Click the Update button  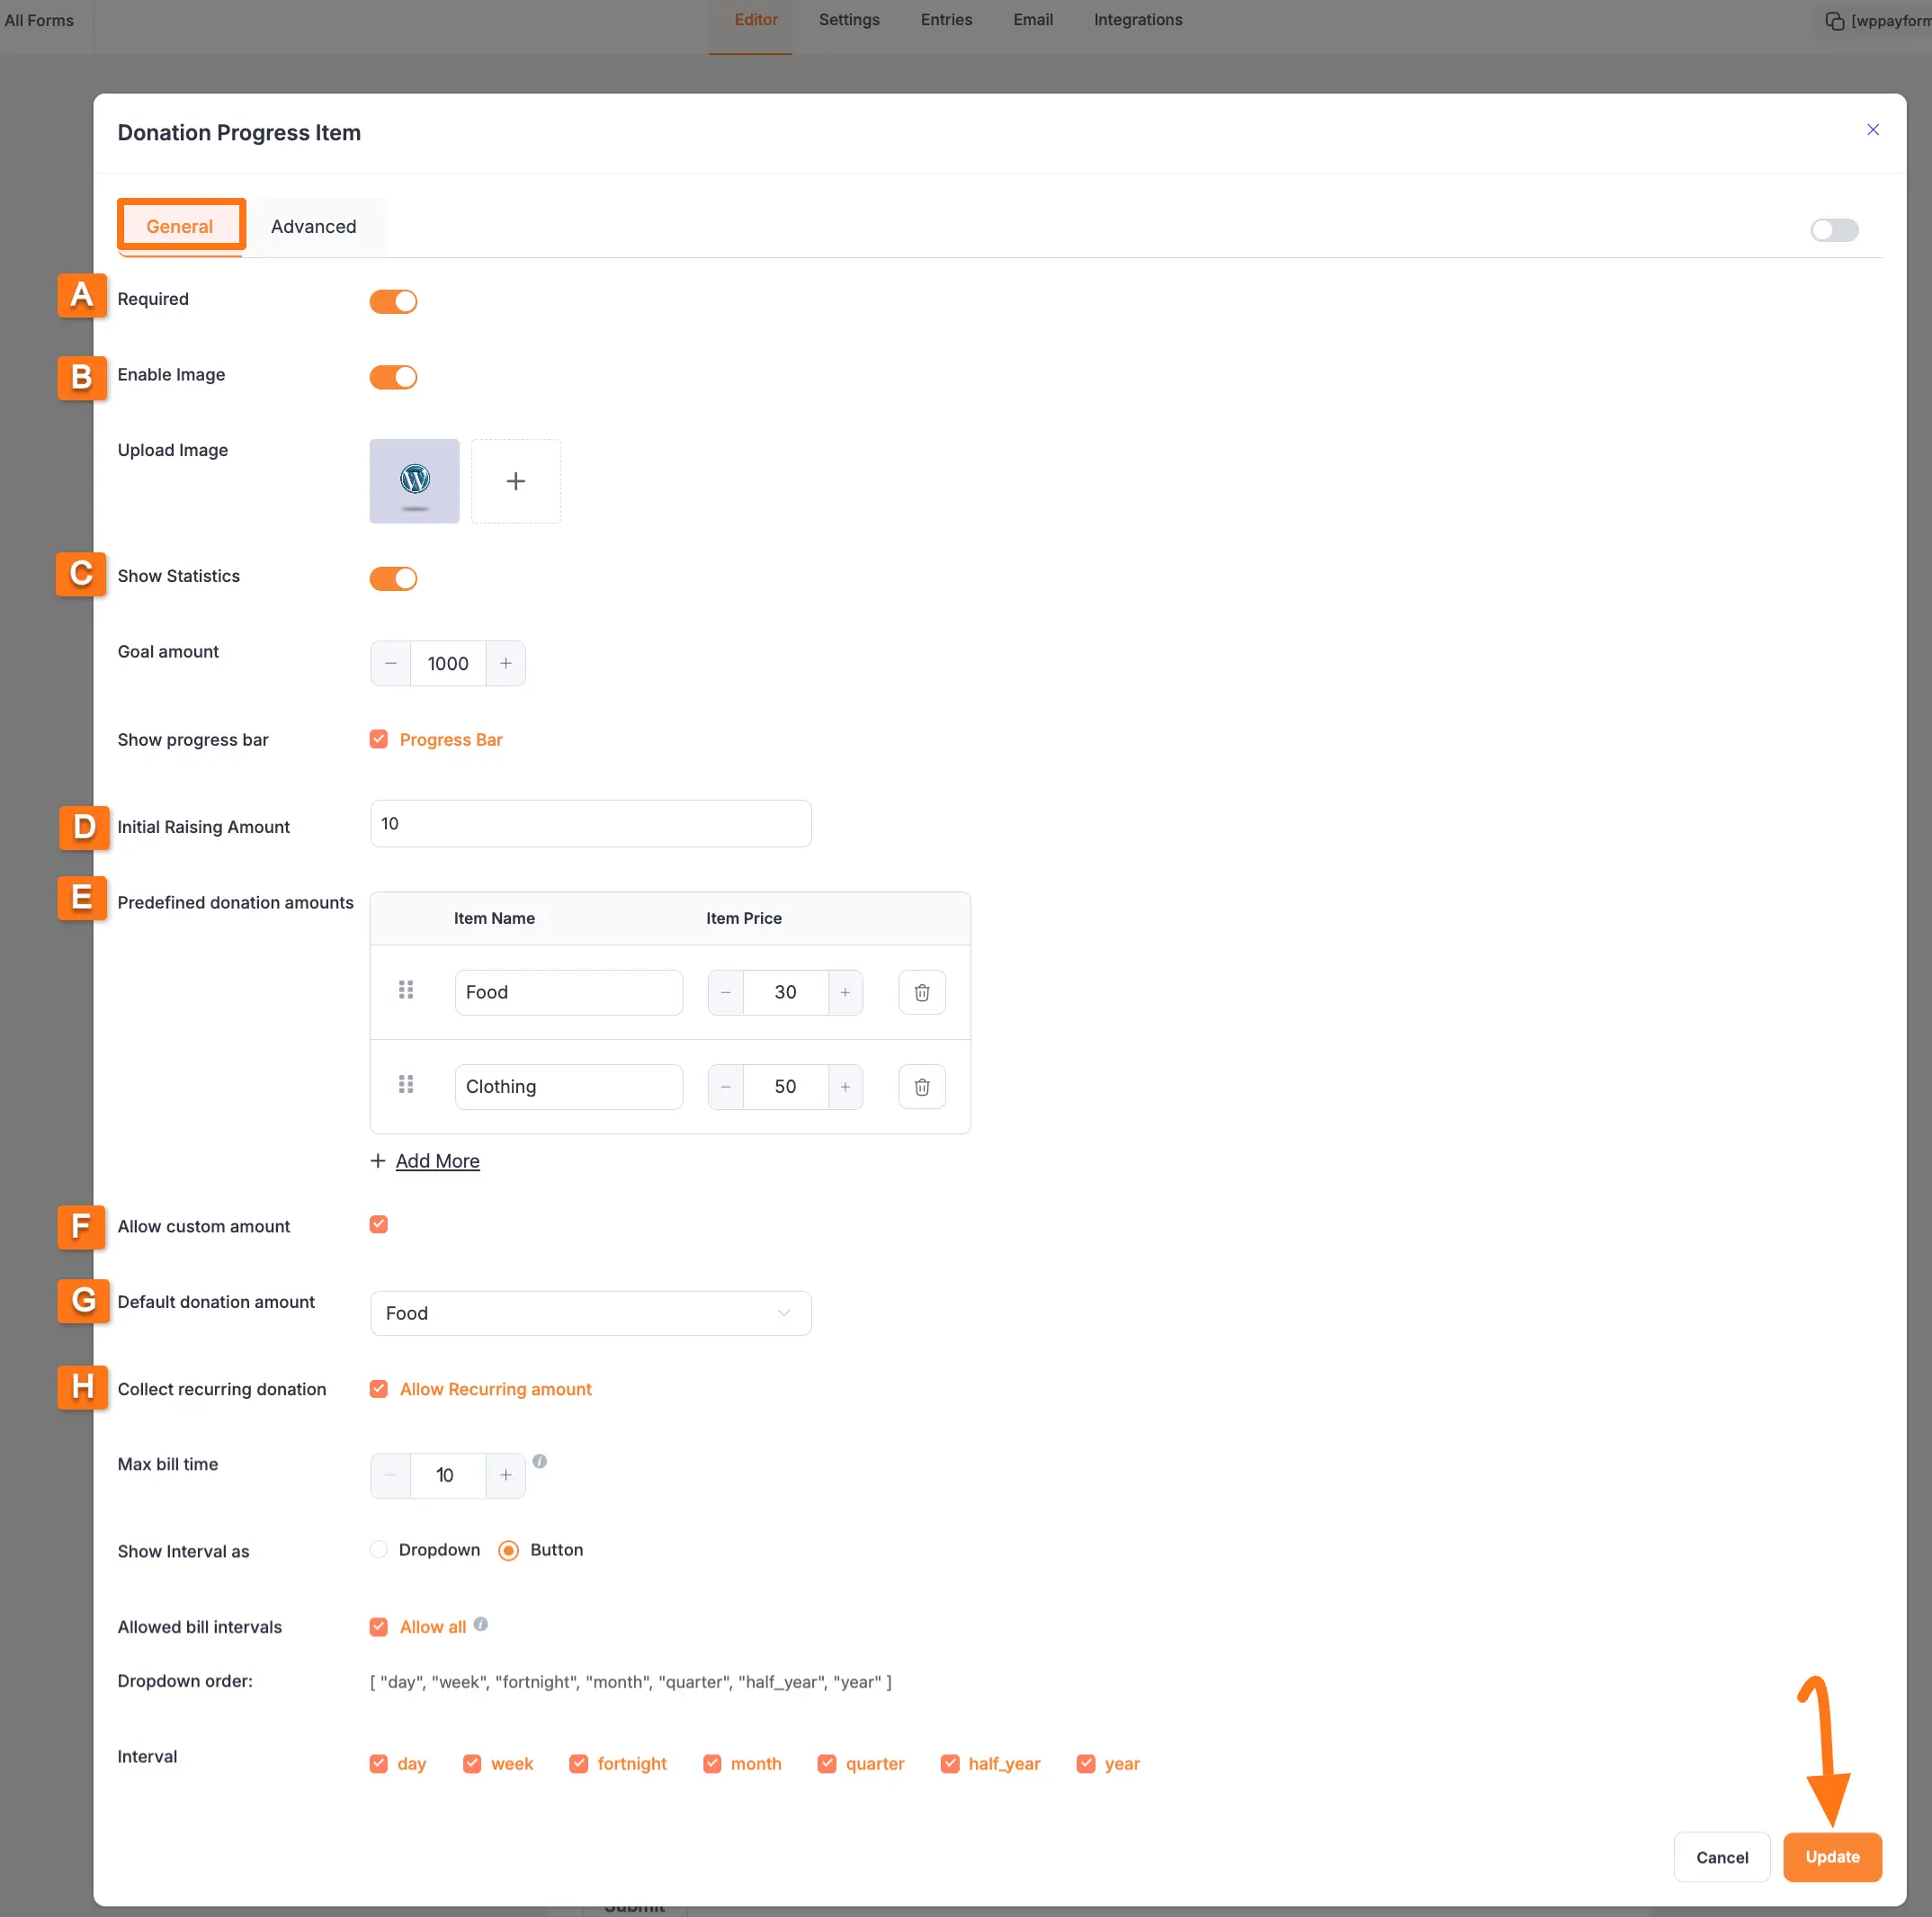coord(1833,1856)
